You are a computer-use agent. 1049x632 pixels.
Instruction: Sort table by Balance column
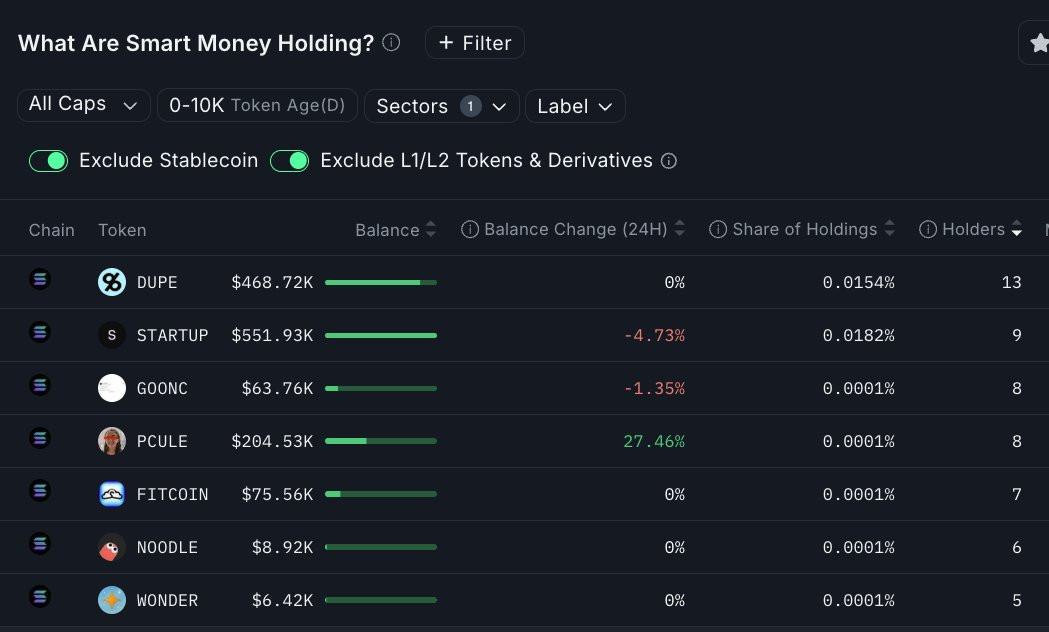[395, 230]
